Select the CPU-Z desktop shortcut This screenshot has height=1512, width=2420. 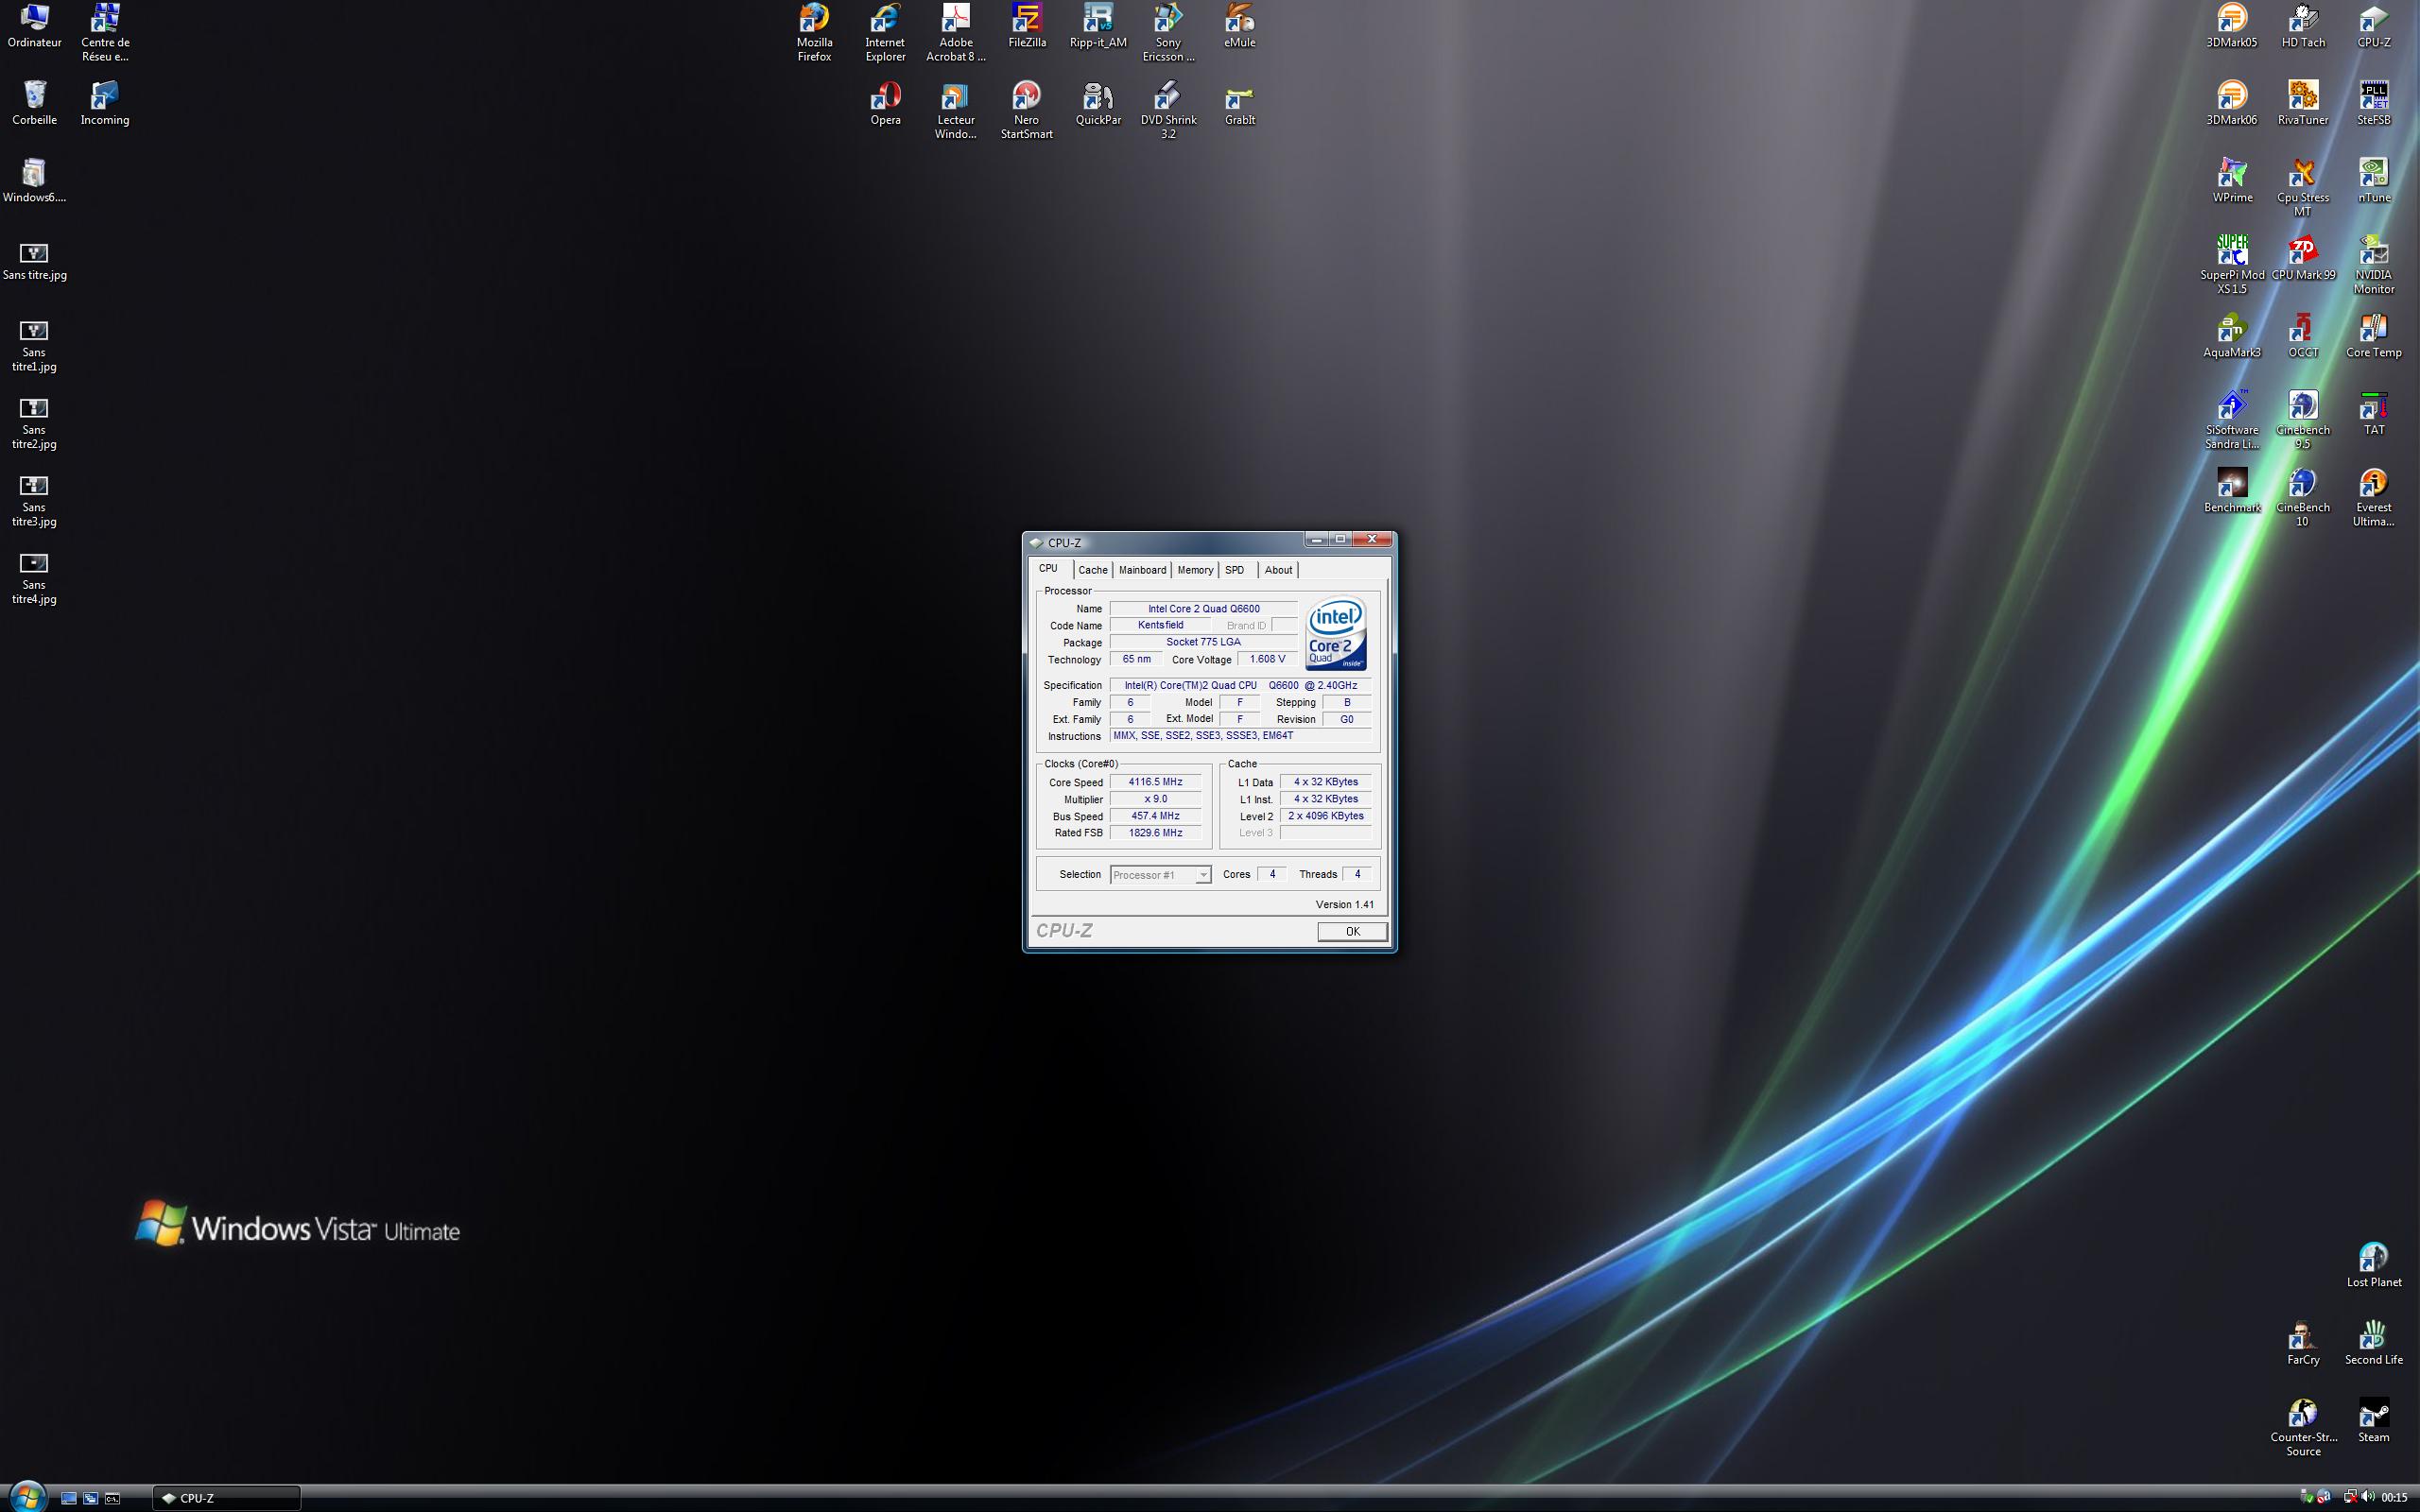coord(2374,26)
